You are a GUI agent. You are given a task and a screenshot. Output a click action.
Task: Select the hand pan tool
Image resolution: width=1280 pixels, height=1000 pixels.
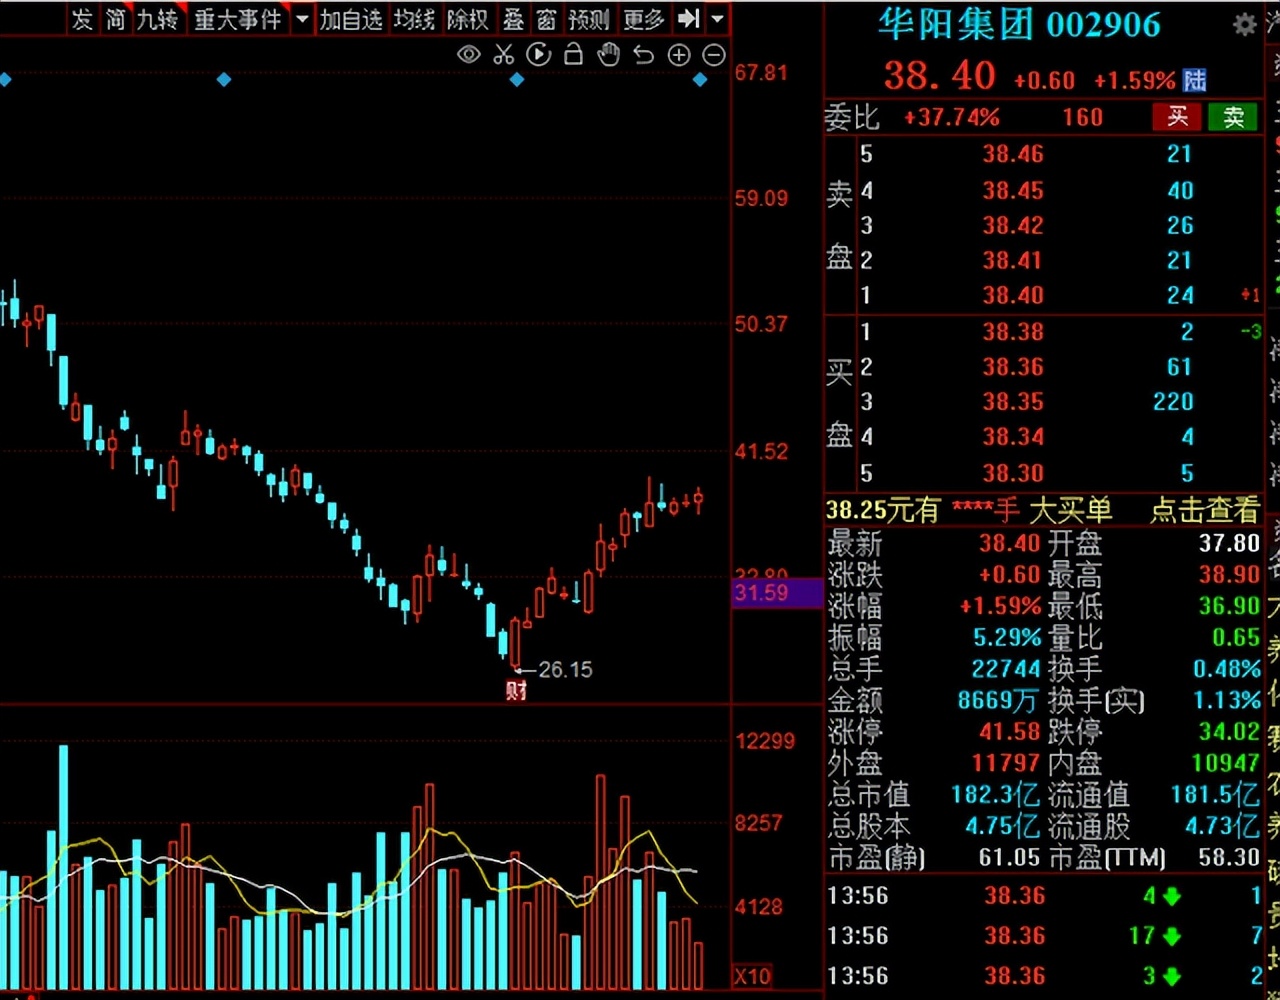[x=608, y=55]
